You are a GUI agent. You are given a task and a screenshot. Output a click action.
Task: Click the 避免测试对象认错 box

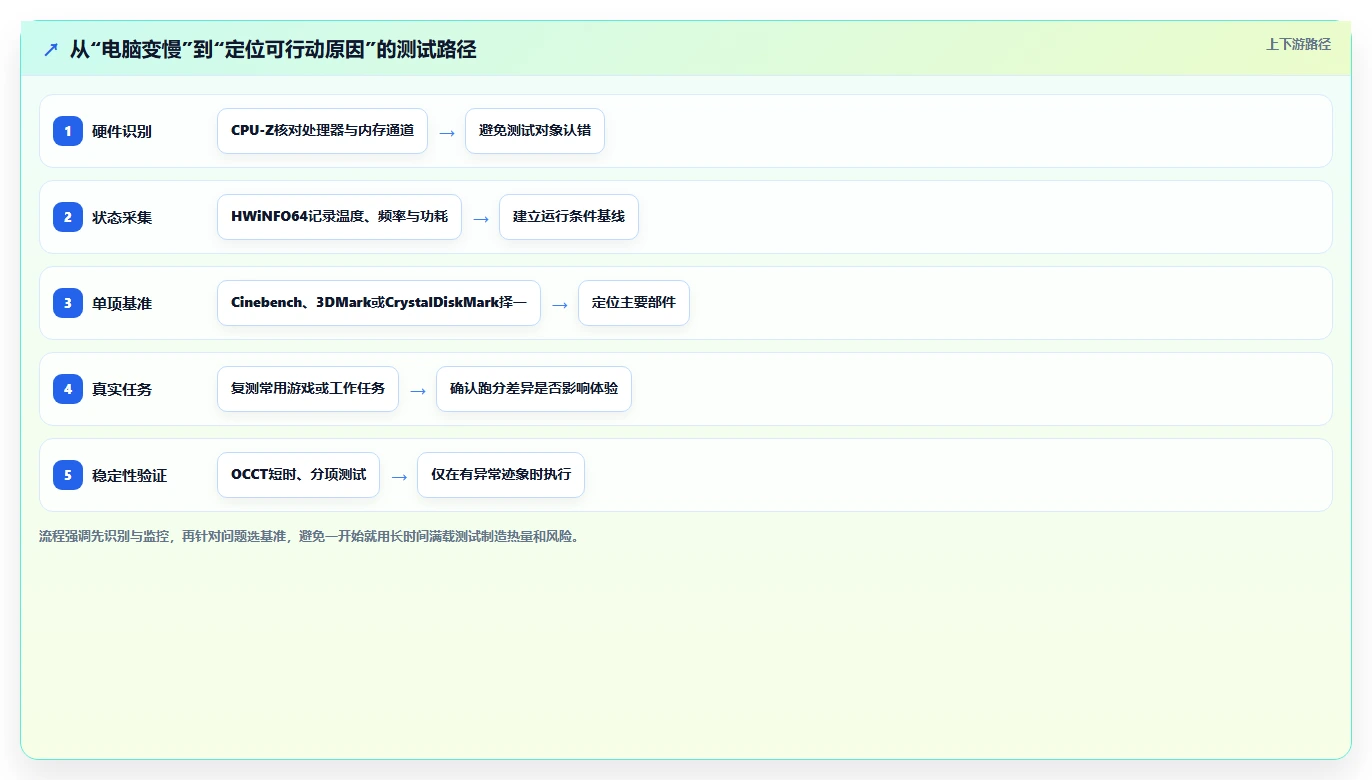(x=535, y=131)
